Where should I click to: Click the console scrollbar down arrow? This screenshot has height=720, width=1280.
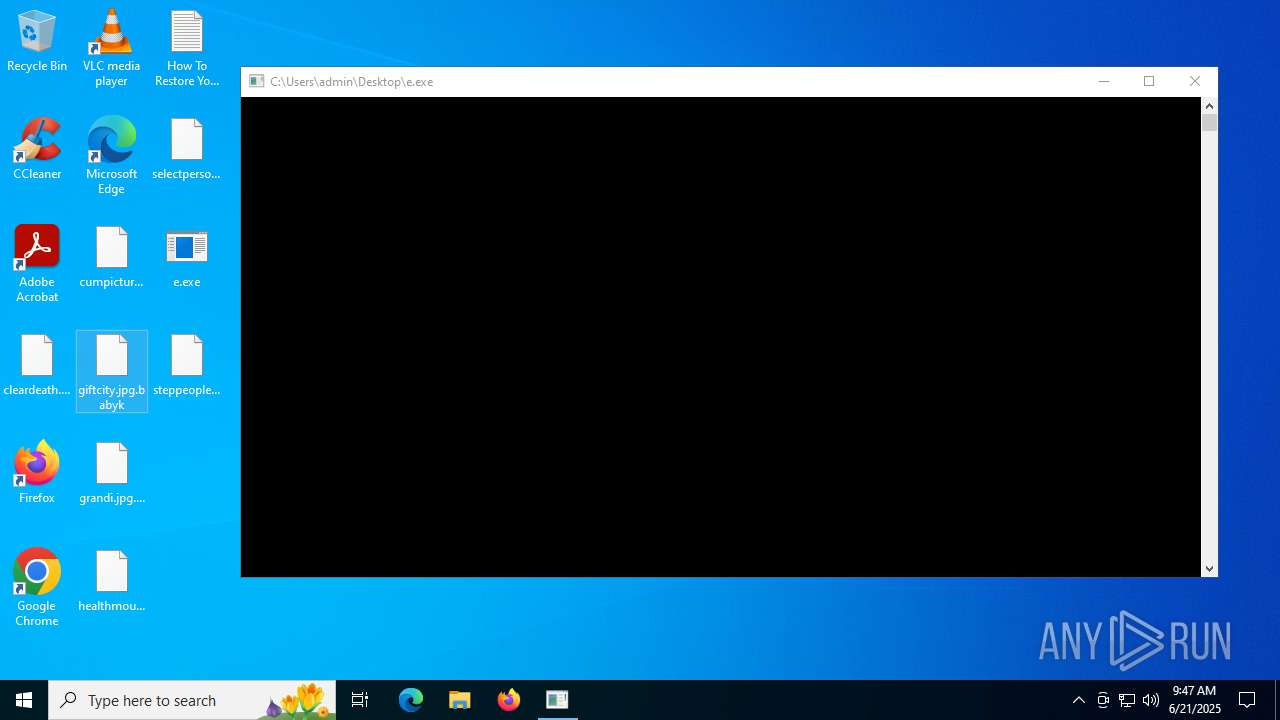[x=1209, y=569]
